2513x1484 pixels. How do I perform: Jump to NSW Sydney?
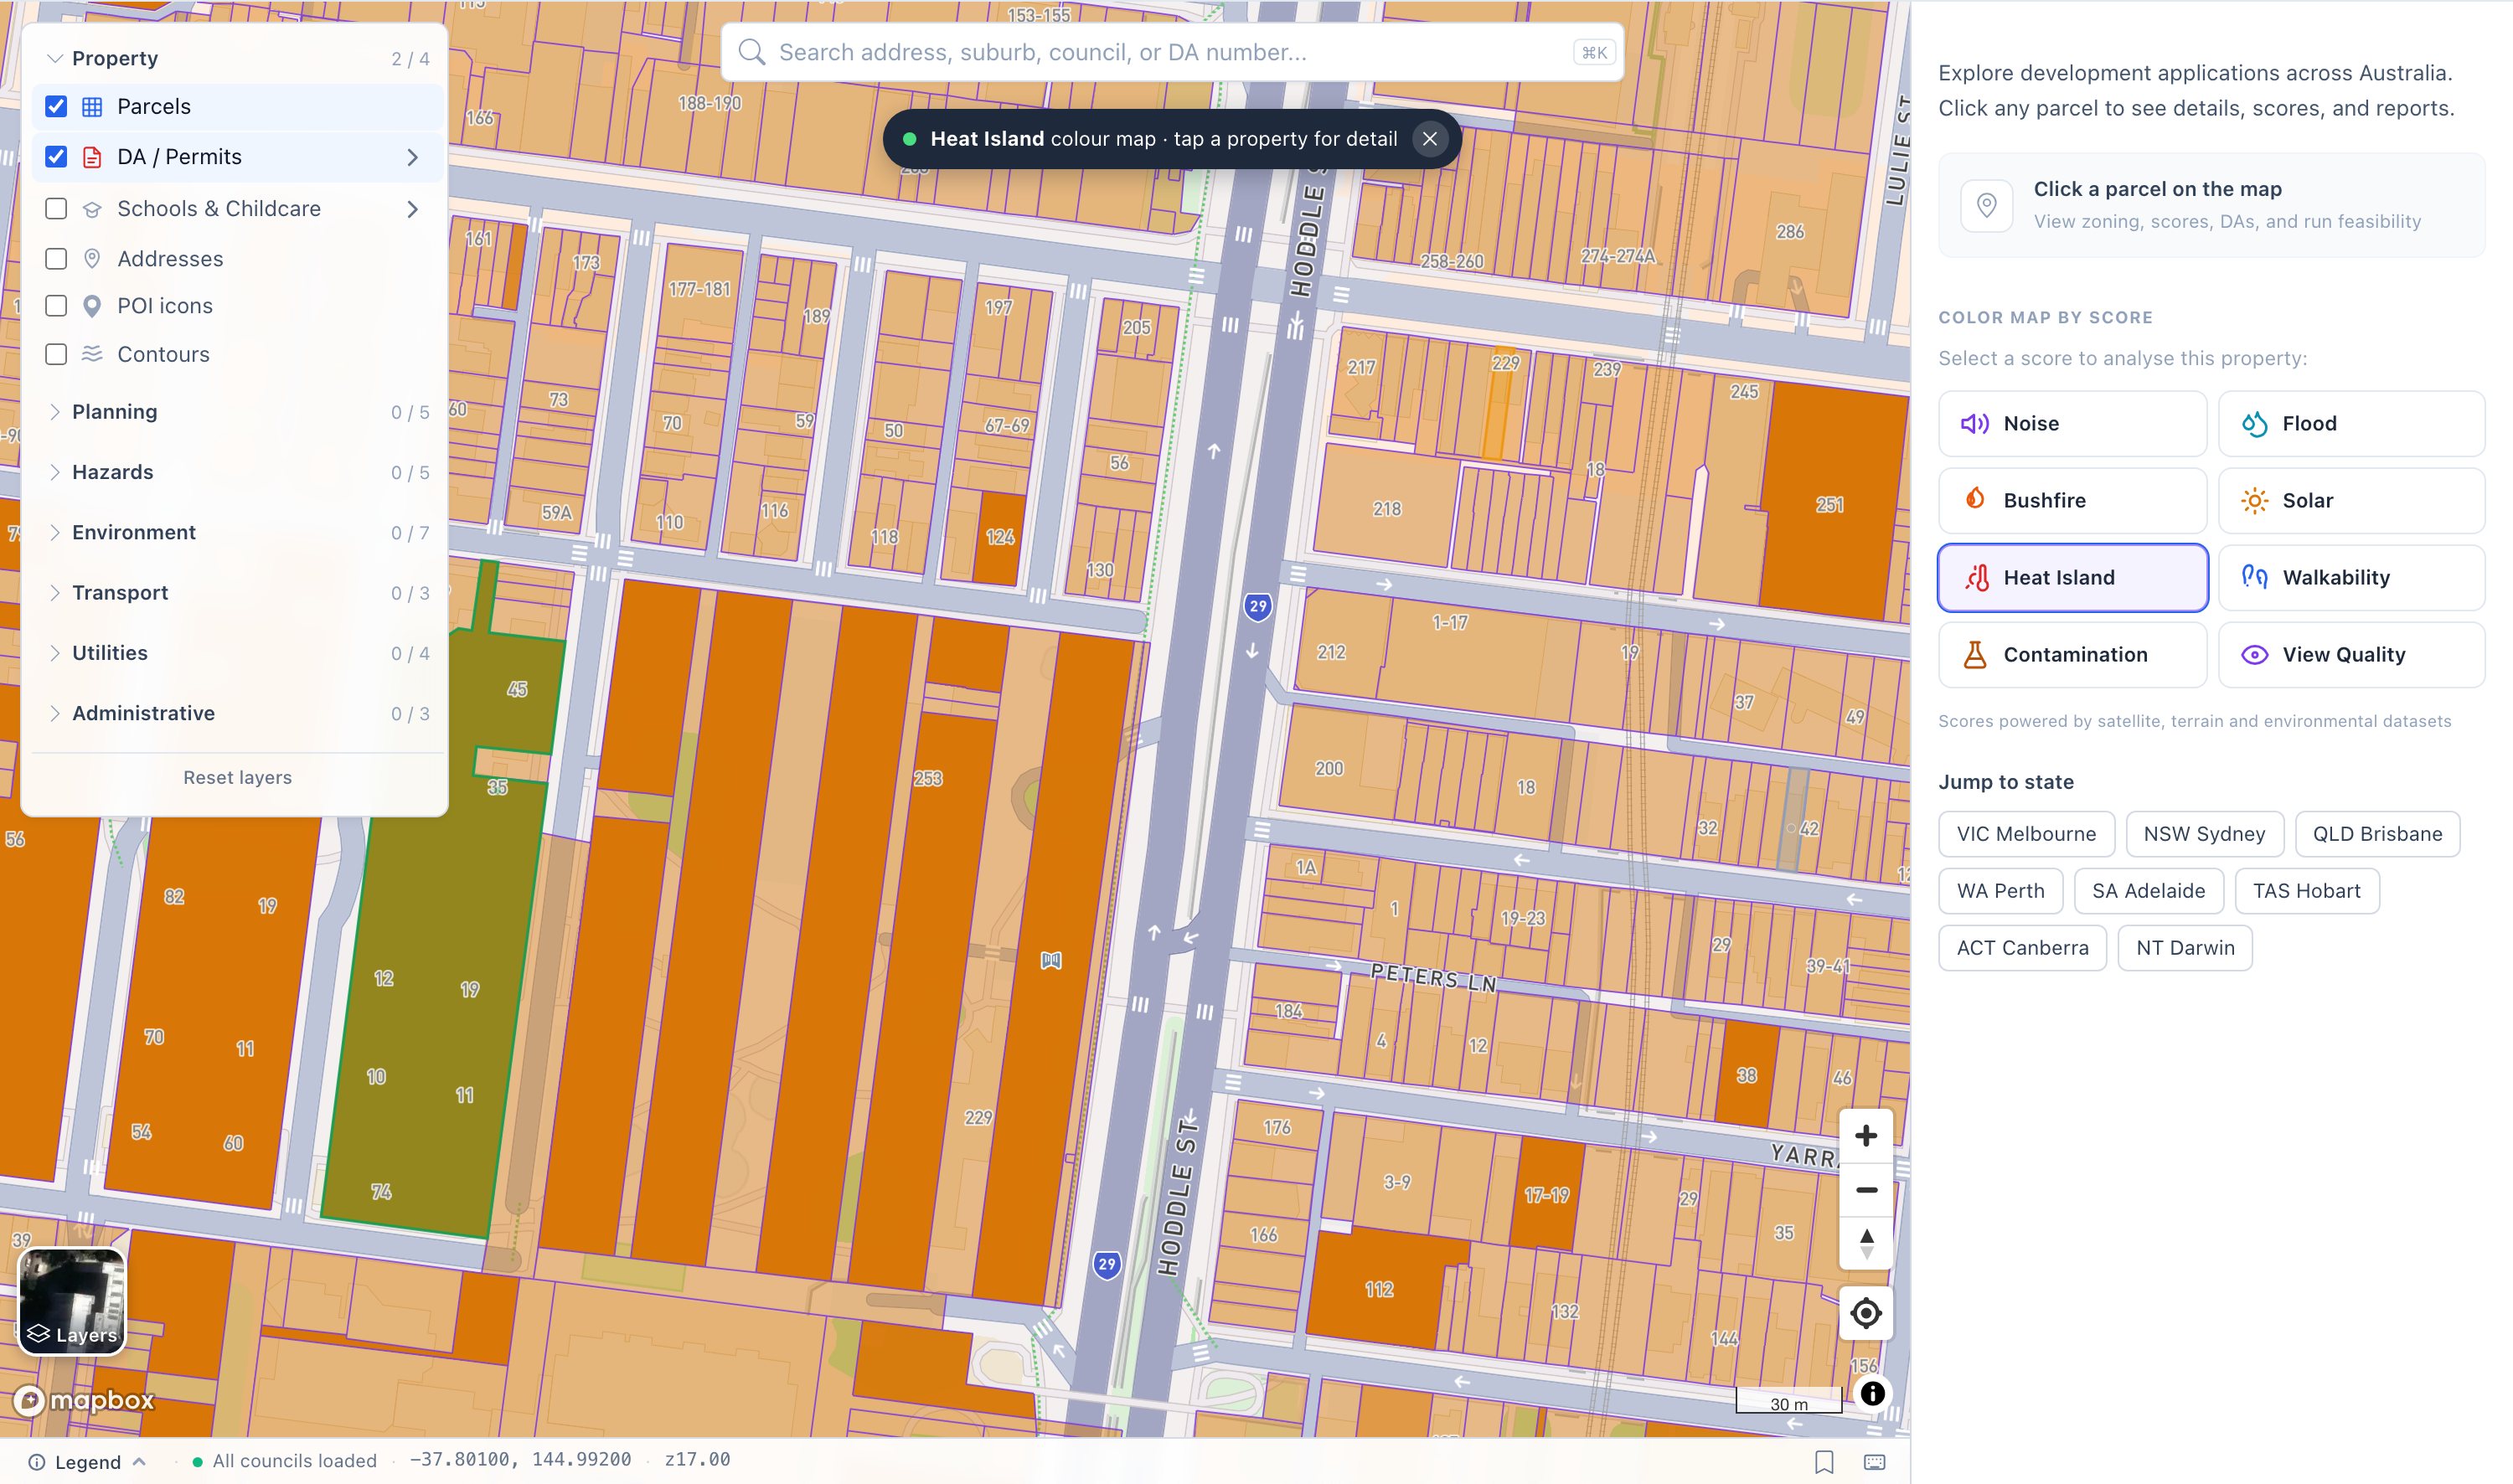(2204, 834)
